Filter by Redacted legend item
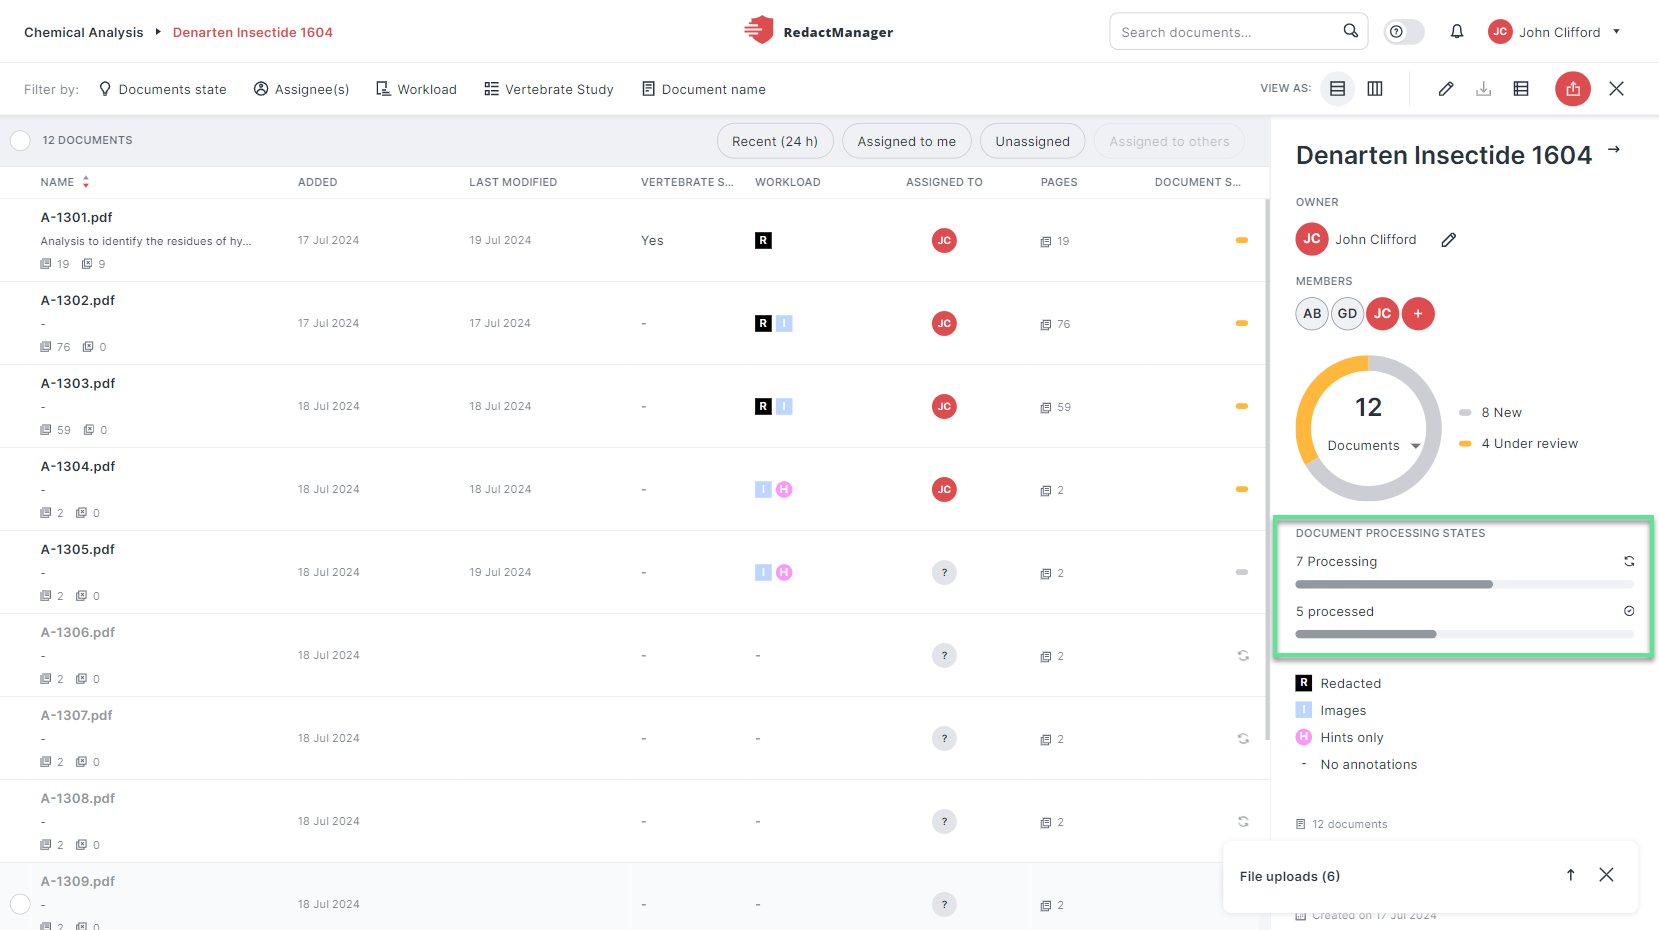The height and width of the screenshot is (930, 1659). pos(1339,683)
